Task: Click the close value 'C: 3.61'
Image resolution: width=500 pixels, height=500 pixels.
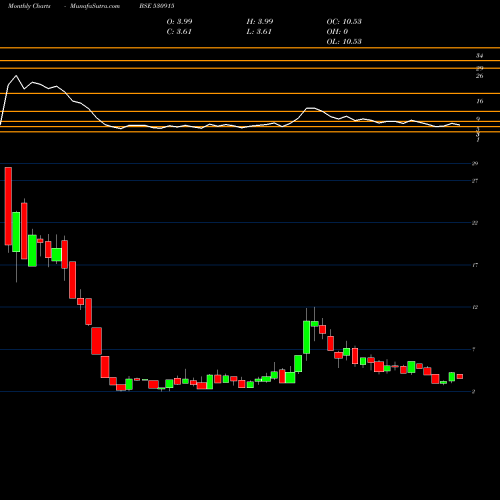Action: [179, 31]
